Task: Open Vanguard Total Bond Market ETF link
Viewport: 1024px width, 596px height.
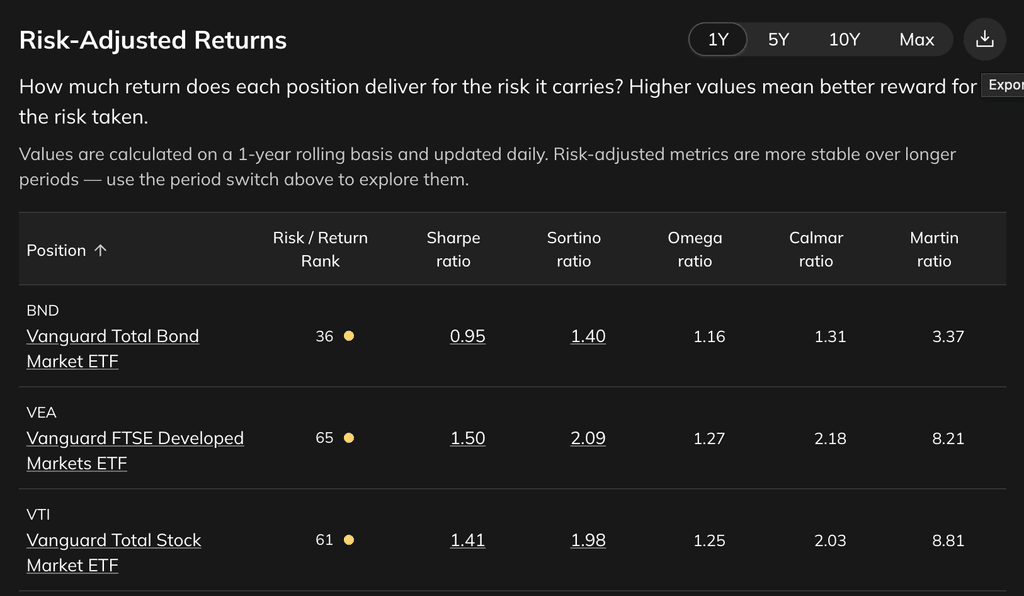Action: tap(113, 349)
